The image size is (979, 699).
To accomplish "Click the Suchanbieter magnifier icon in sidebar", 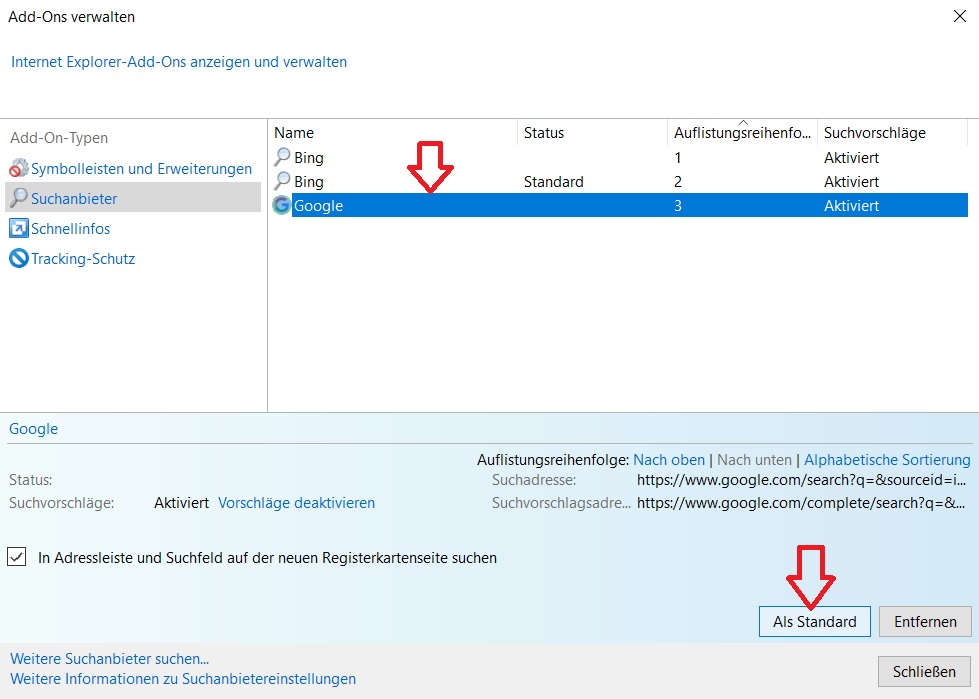I will [x=19, y=198].
